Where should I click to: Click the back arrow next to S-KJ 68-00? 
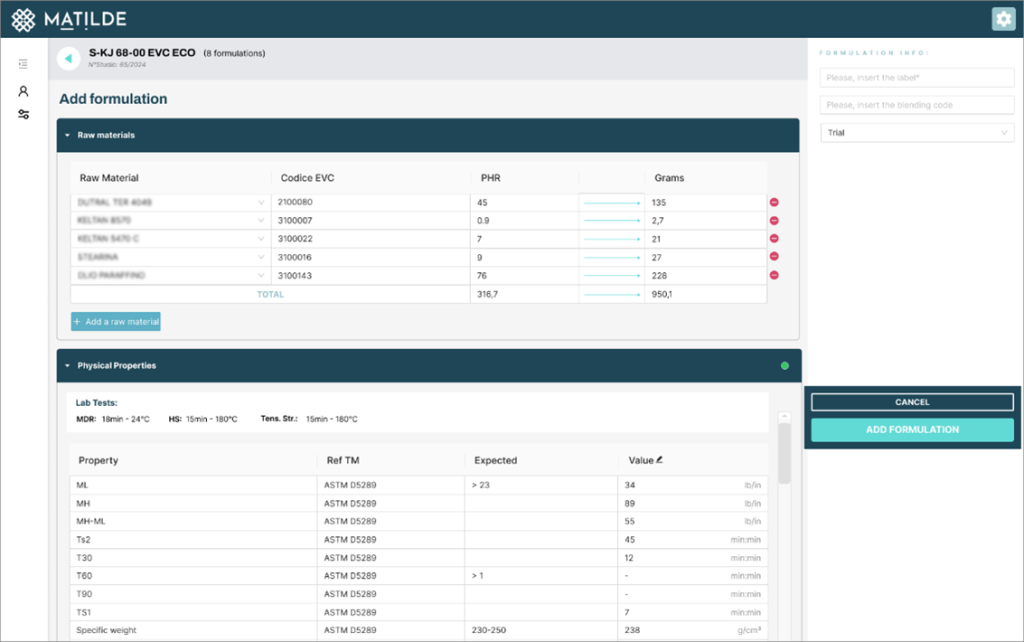tap(68, 59)
